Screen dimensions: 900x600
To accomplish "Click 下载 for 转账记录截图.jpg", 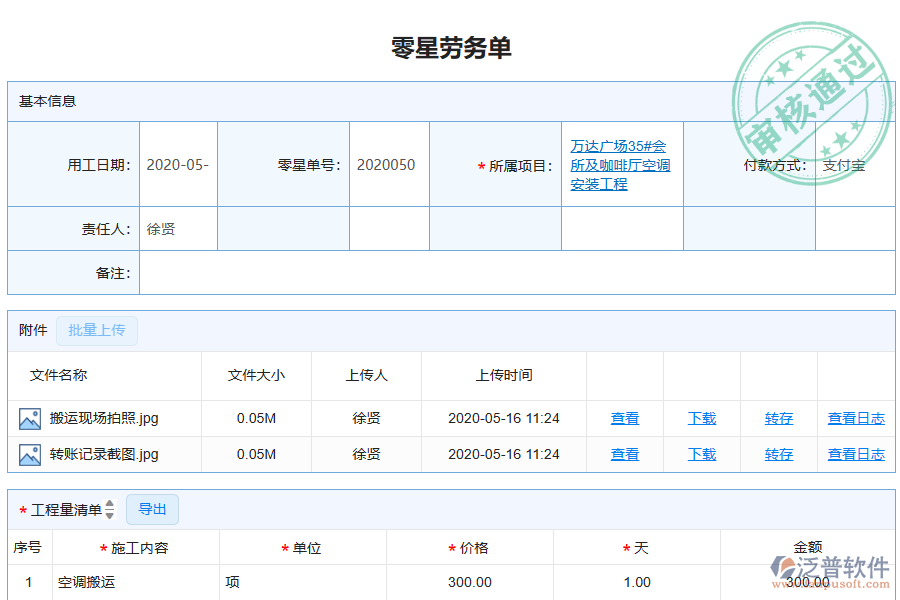I will pyautogui.click(x=701, y=454).
